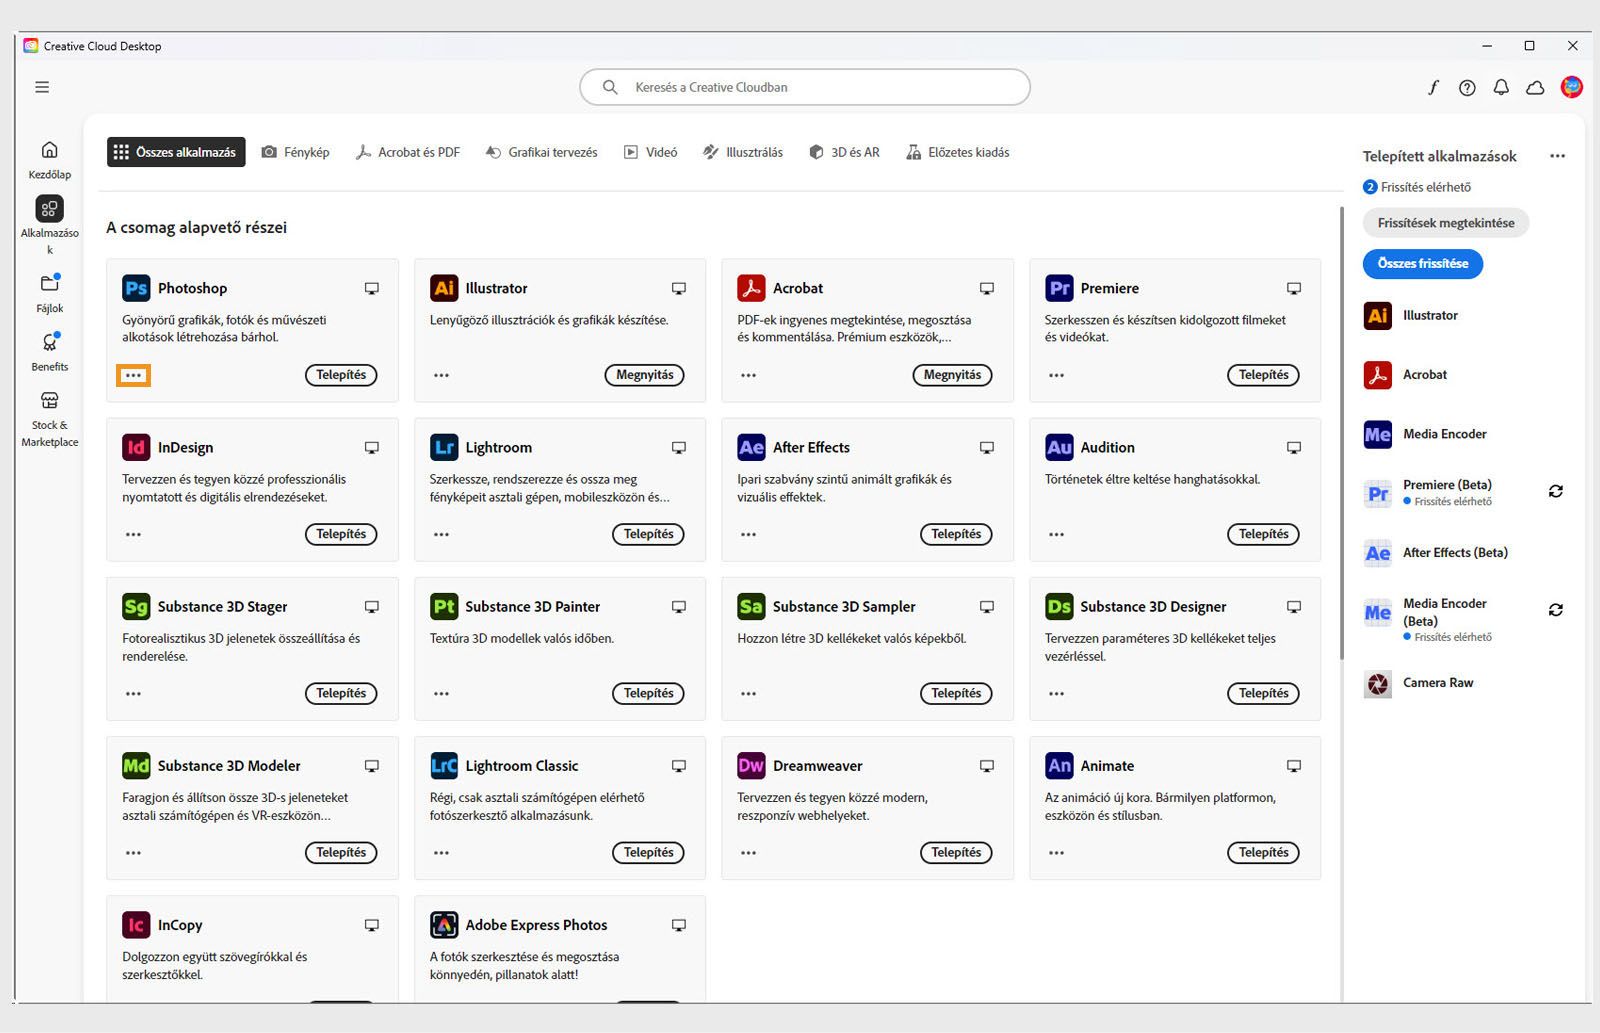Click the InDesign app icon
Screen dimensions: 1600x1033
[136, 447]
